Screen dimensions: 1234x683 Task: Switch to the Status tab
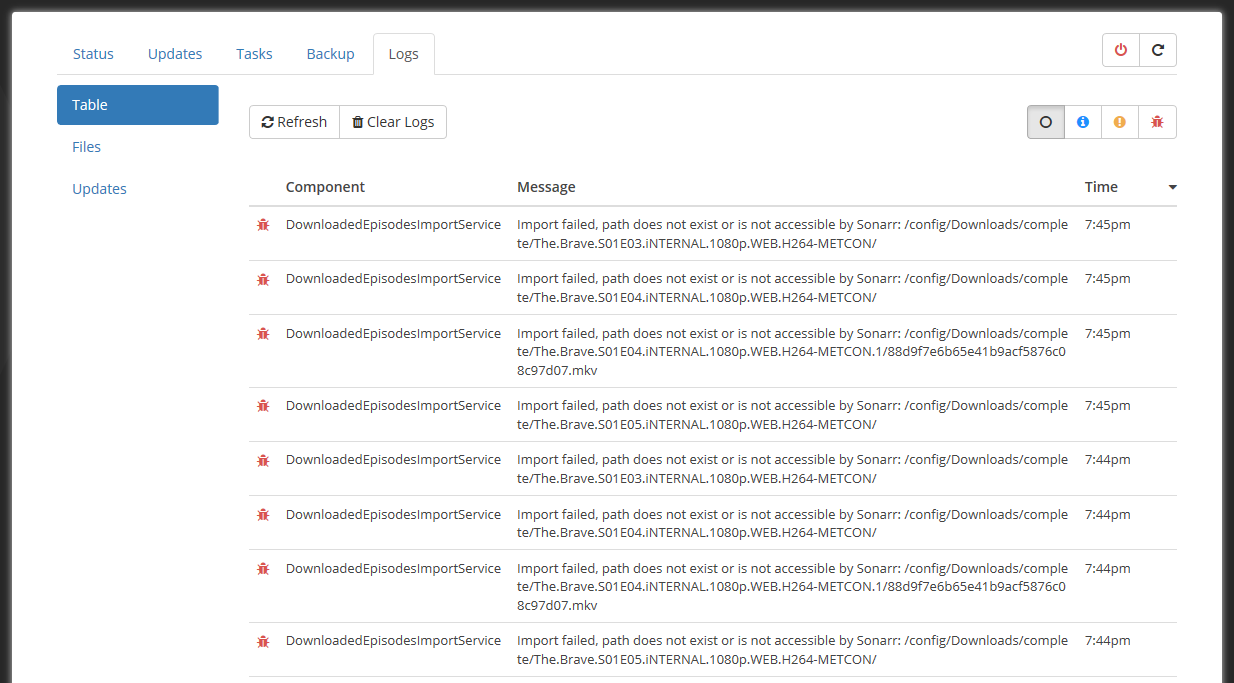[x=93, y=53]
